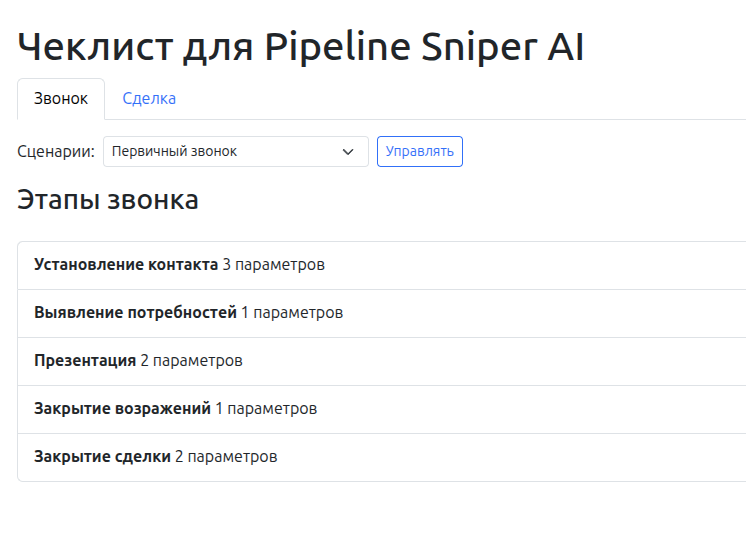Viewport: 746px width, 534px height.
Task: Click "2 параметров" next to Презентация
Action: tap(191, 361)
